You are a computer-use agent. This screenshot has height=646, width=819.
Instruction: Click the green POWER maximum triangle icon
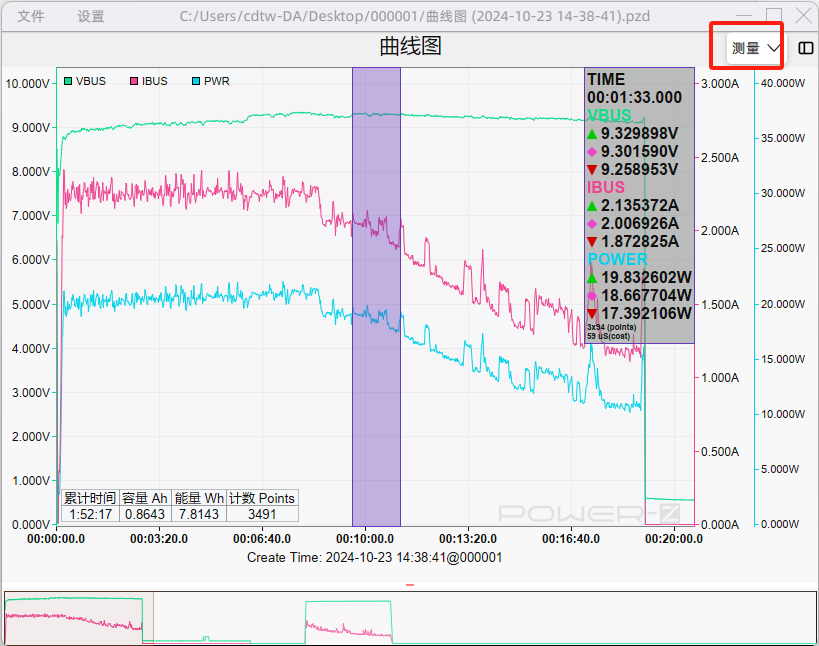coord(592,278)
